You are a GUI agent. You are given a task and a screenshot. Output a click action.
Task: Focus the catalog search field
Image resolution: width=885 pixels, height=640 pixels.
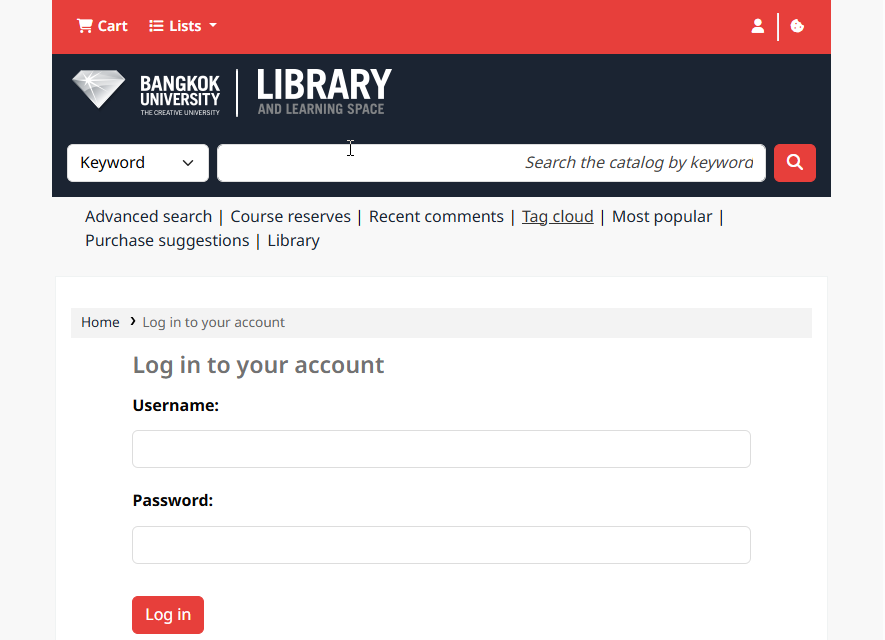(491, 163)
